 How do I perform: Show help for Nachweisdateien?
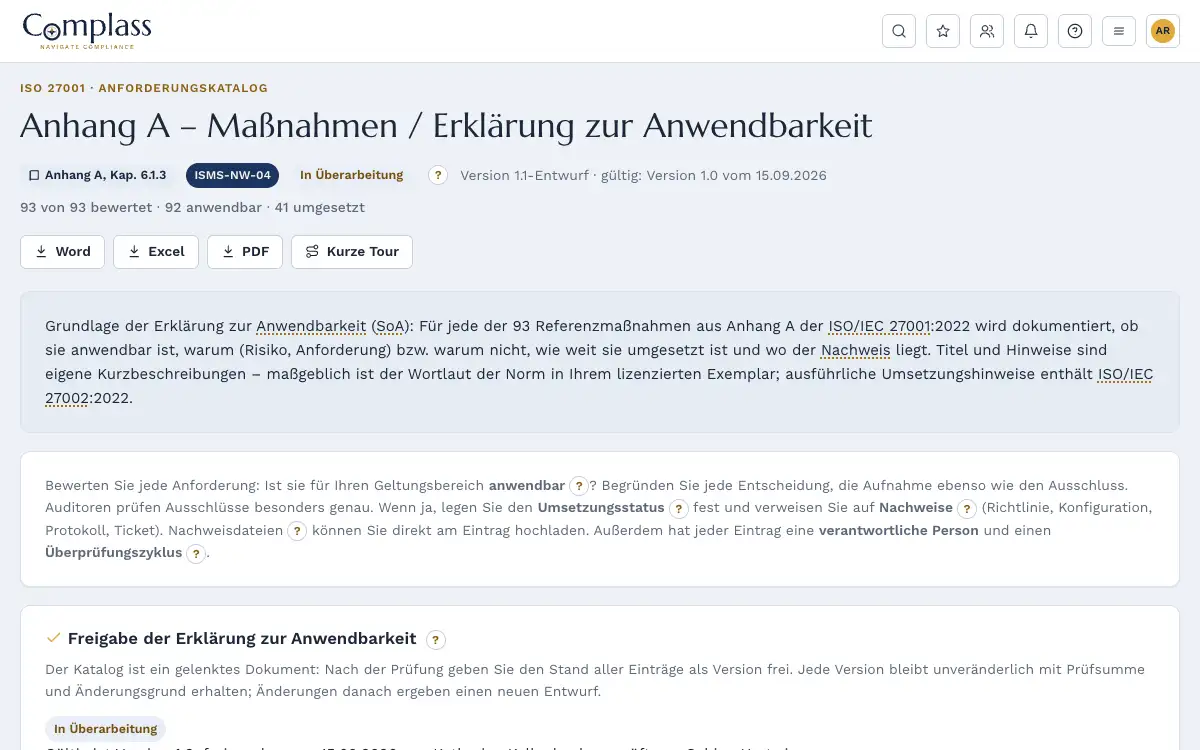(297, 532)
